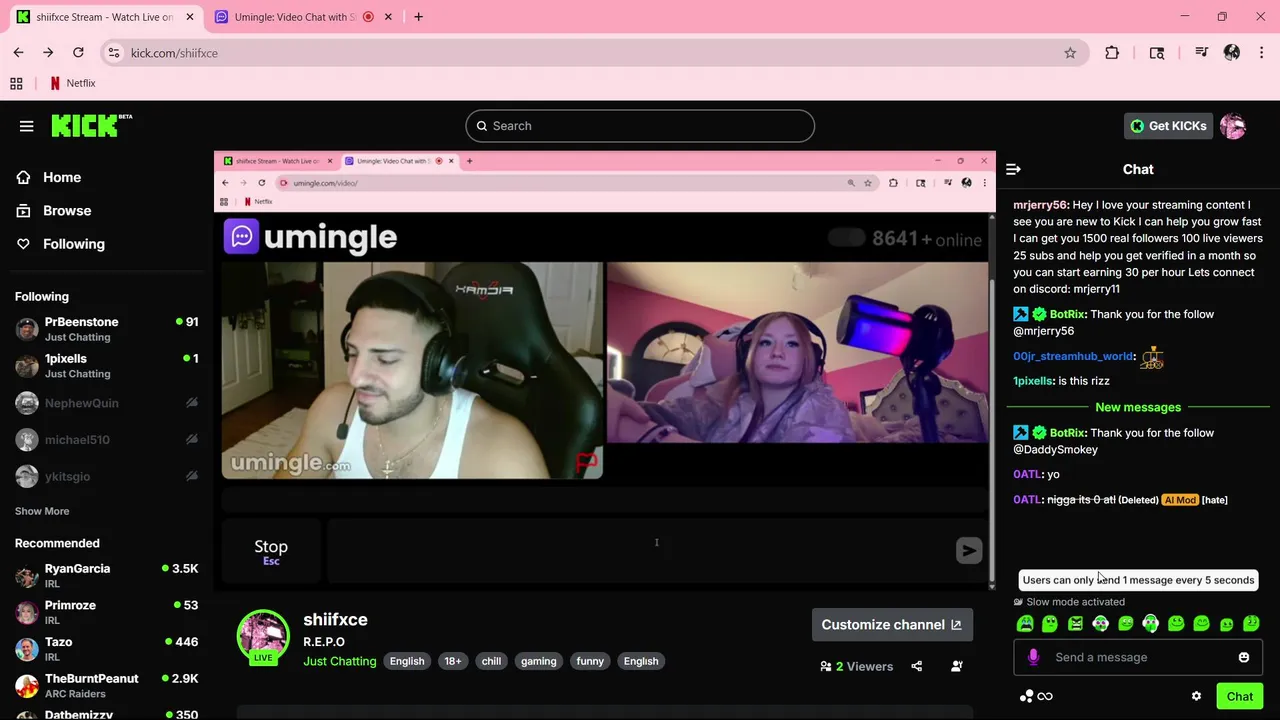
Task: Click the Get KICKs button
Action: (x=1168, y=126)
